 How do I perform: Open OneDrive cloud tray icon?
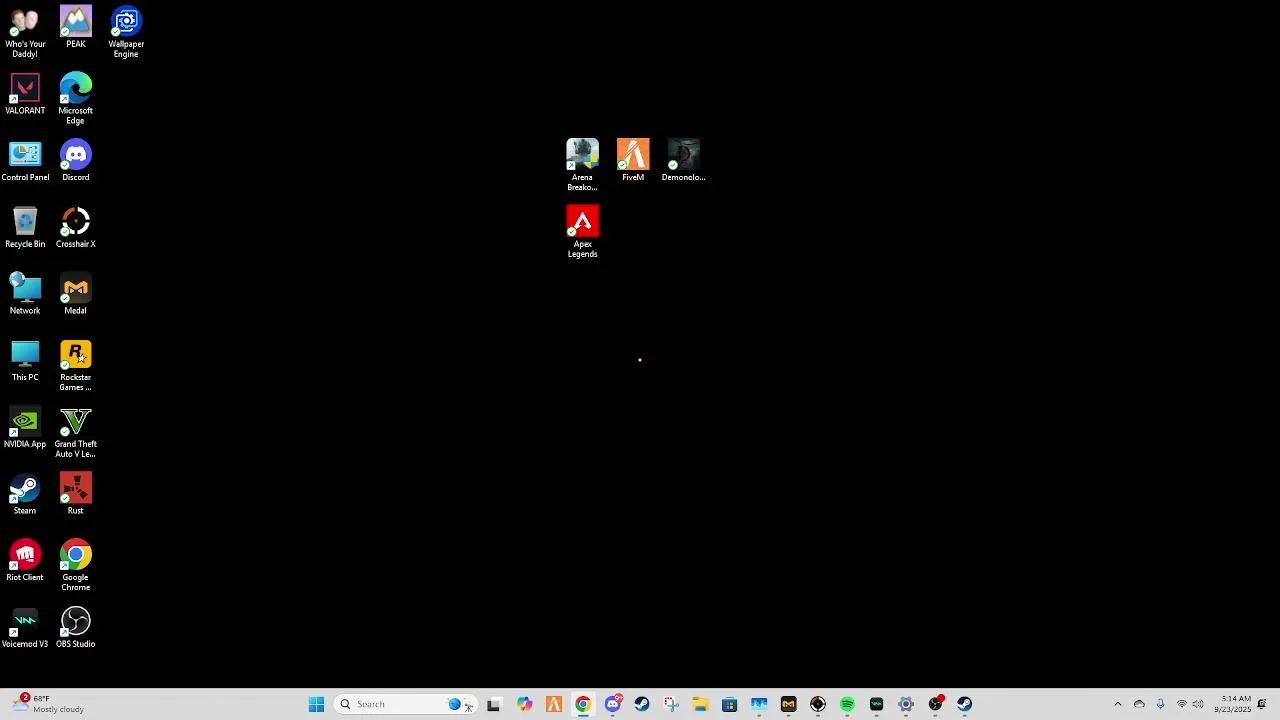pos(1139,704)
